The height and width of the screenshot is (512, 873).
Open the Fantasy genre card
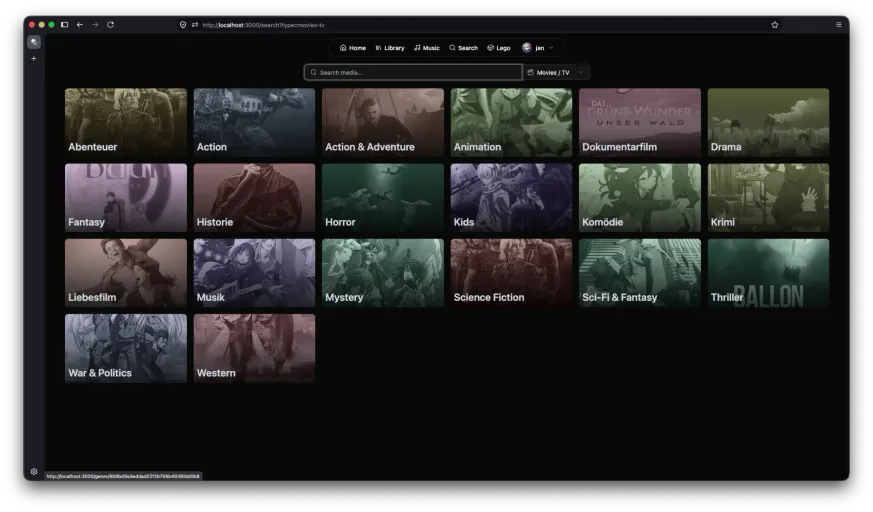click(x=126, y=198)
